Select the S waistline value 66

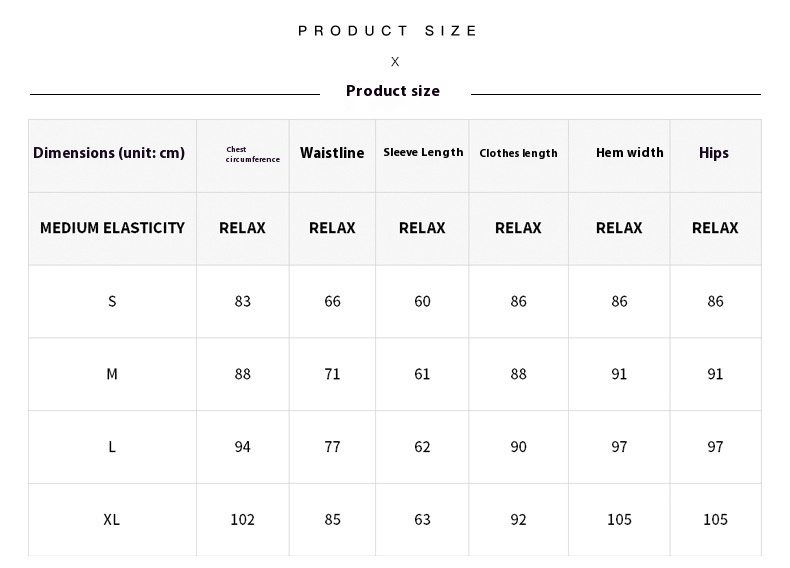[333, 301]
